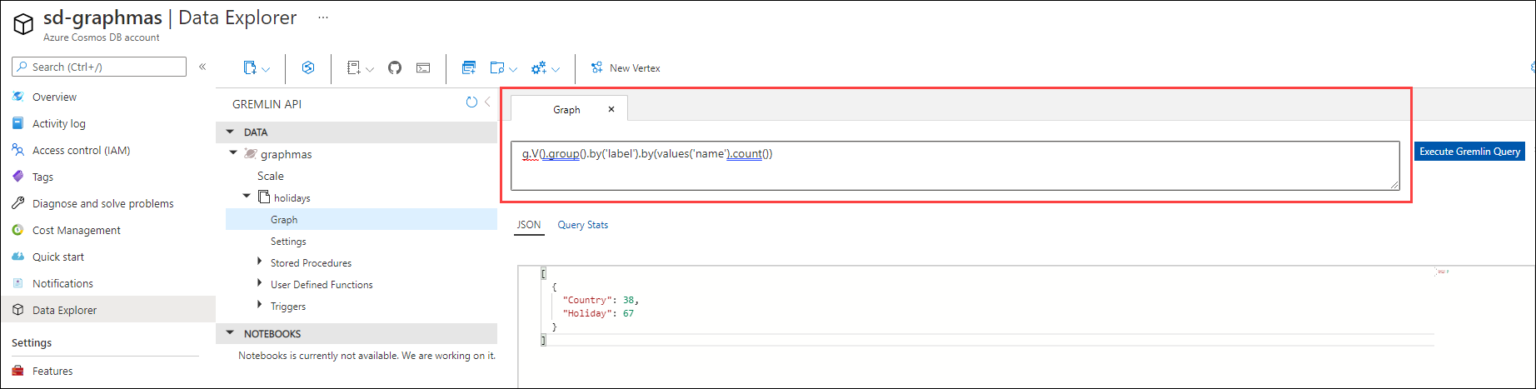Click the Quick start cloud icon
1536x389 pixels.
(17, 257)
